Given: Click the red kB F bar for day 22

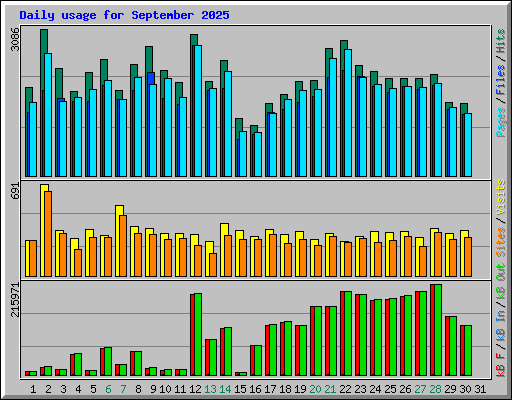Looking at the screenshot, I should tap(342, 334).
